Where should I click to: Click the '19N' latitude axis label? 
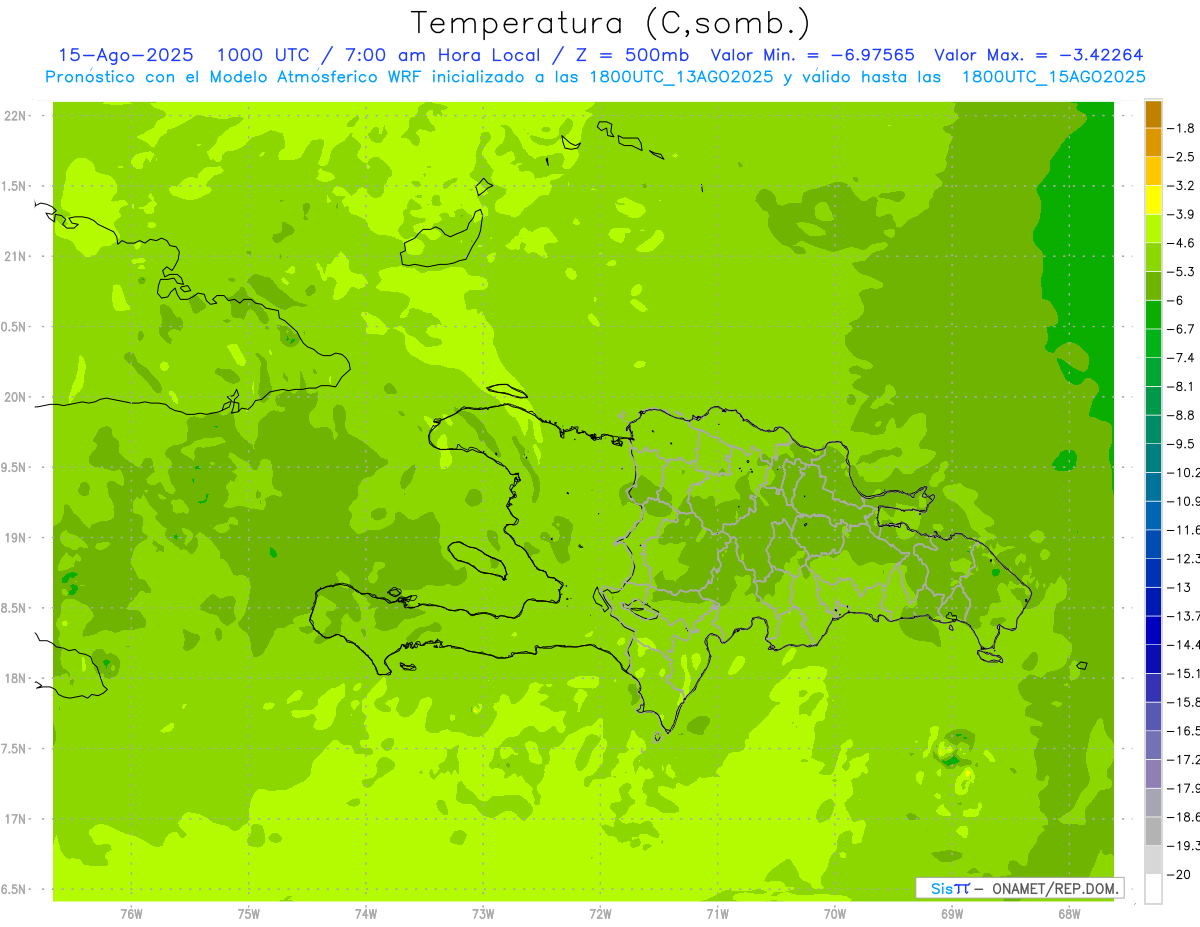pyautogui.click(x=15, y=537)
